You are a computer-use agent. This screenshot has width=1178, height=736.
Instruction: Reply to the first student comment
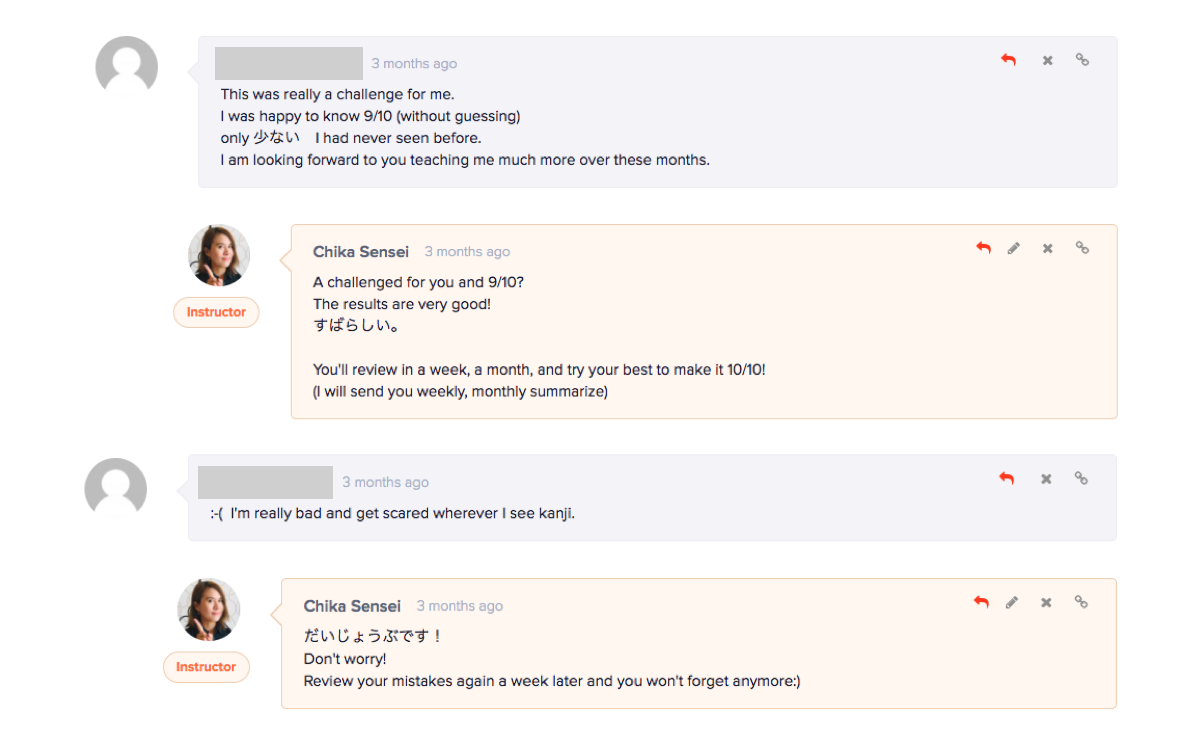[1008, 60]
